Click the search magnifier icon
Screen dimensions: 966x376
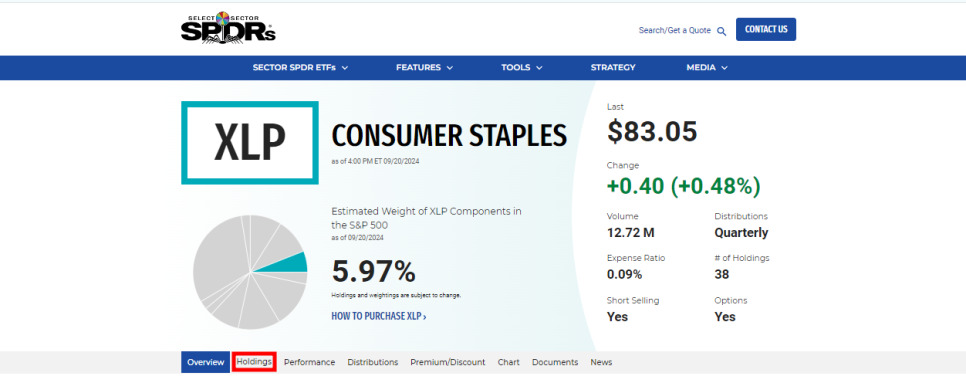[721, 31]
